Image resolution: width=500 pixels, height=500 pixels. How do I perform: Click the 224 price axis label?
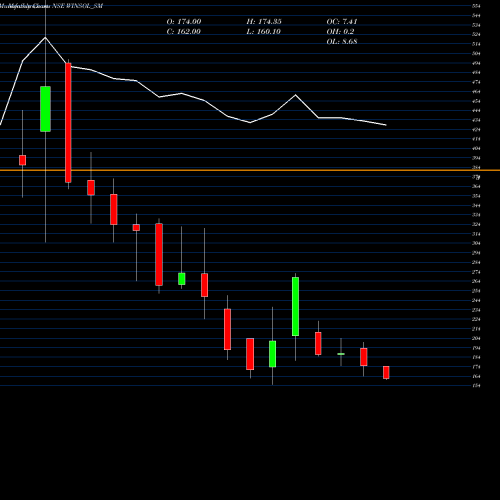[476, 319]
